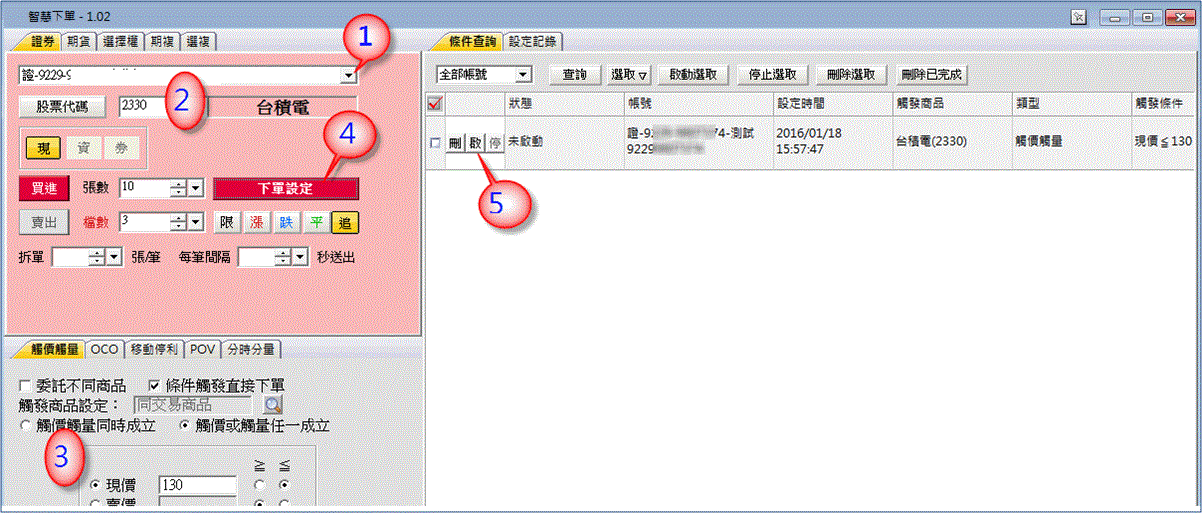Image resolution: width=1202 pixels, height=513 pixels.
Task: Open 張數 quantity dropdown arrow
Action: 196,188
